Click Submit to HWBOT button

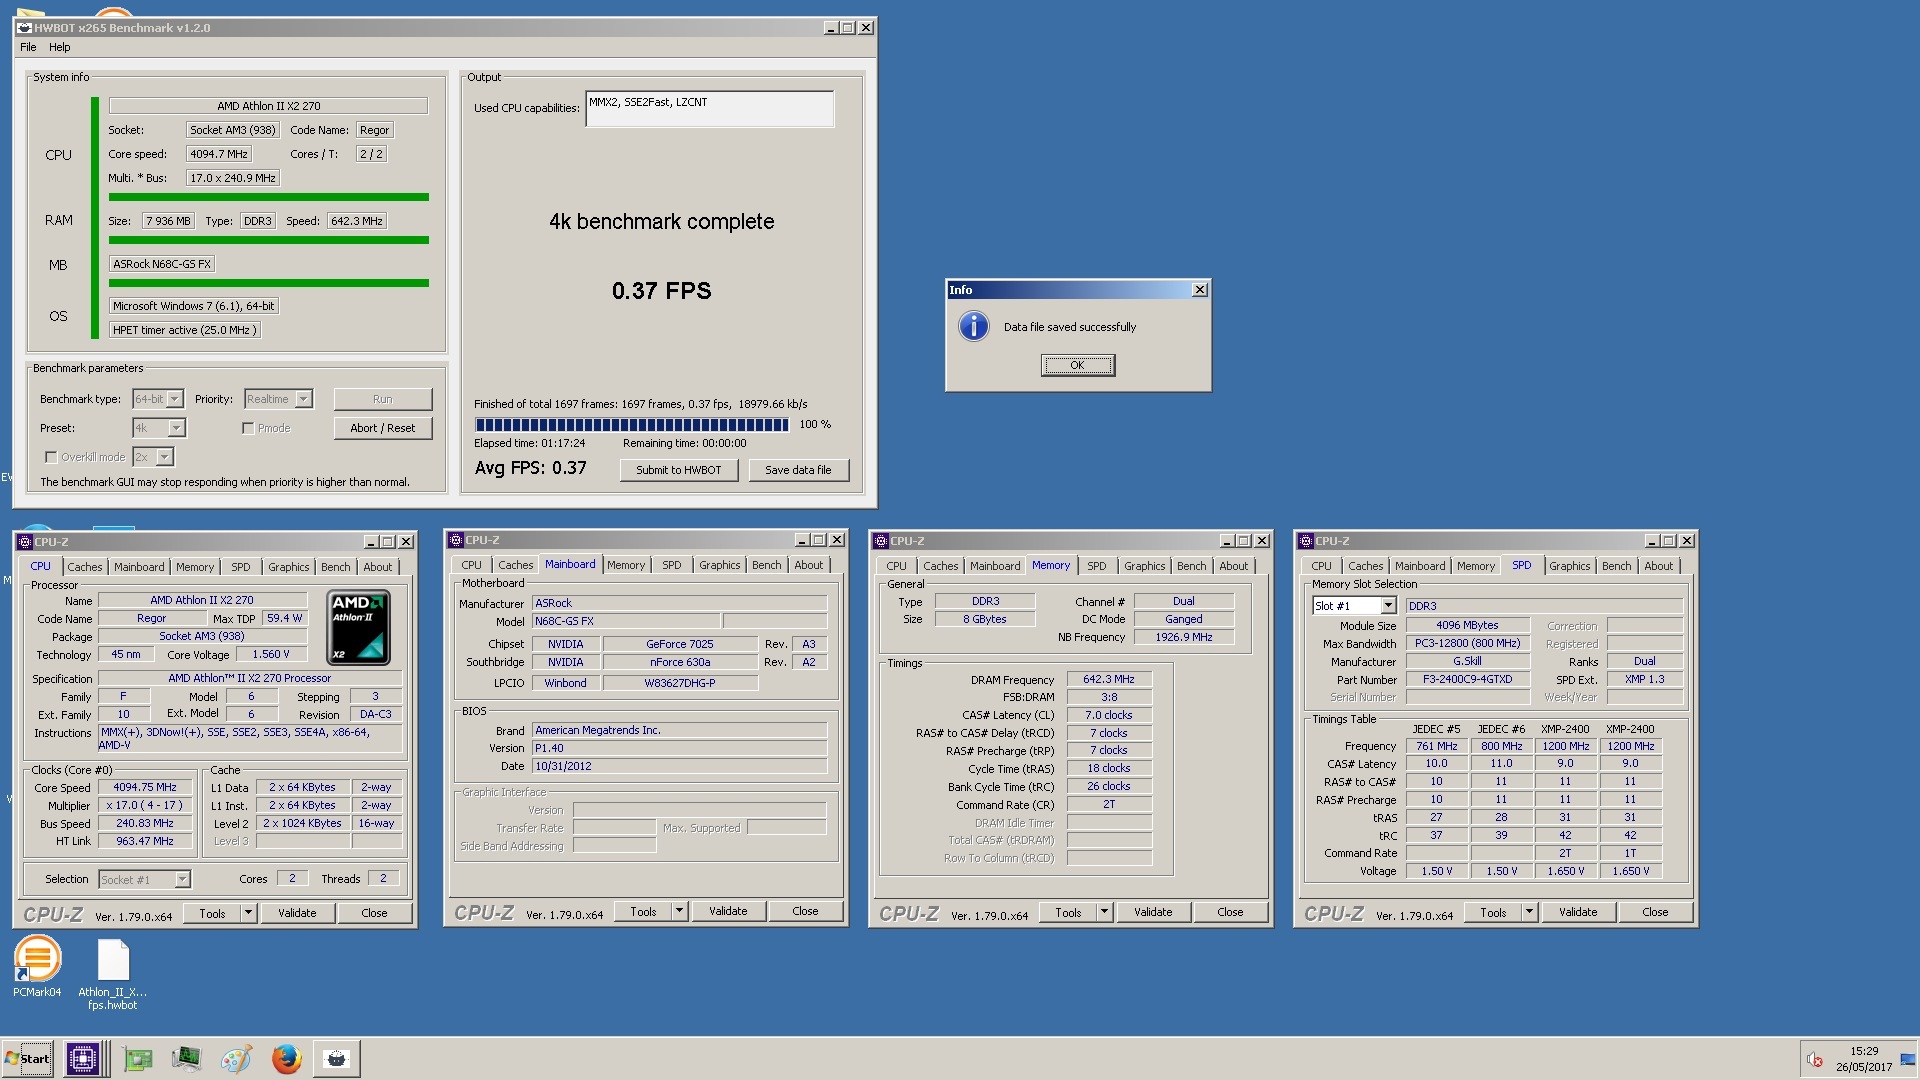(678, 470)
